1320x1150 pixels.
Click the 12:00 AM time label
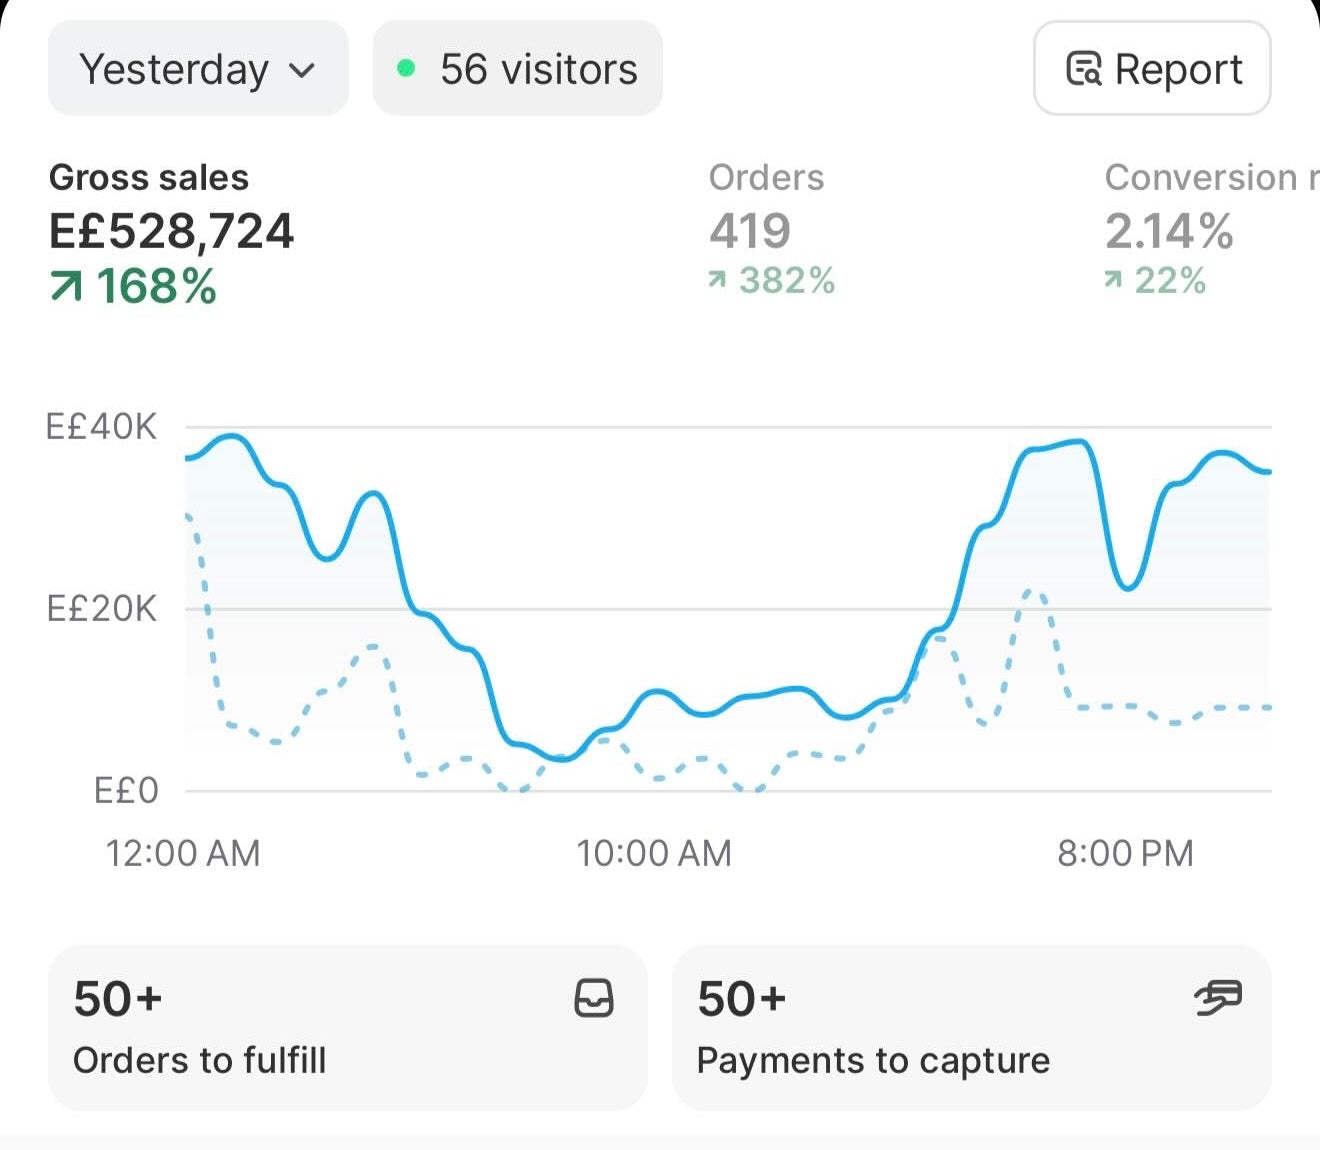pos(183,853)
